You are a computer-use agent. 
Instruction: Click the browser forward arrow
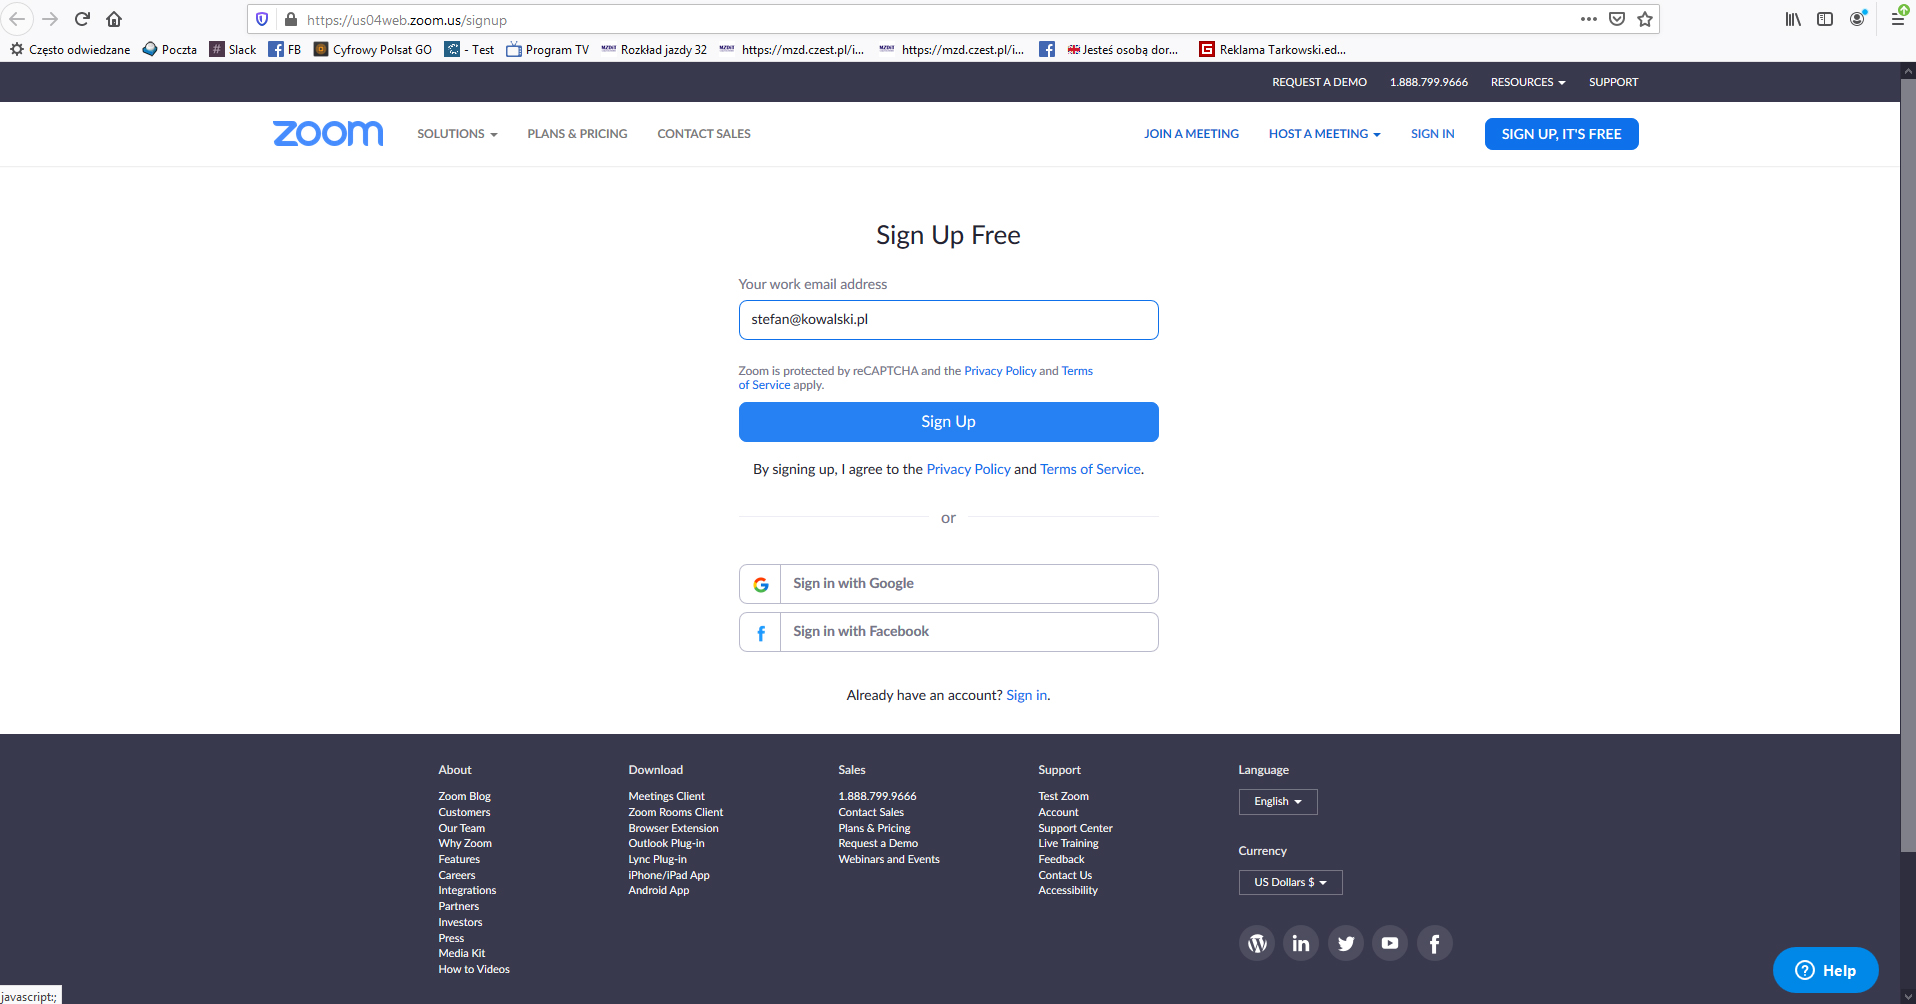click(50, 19)
